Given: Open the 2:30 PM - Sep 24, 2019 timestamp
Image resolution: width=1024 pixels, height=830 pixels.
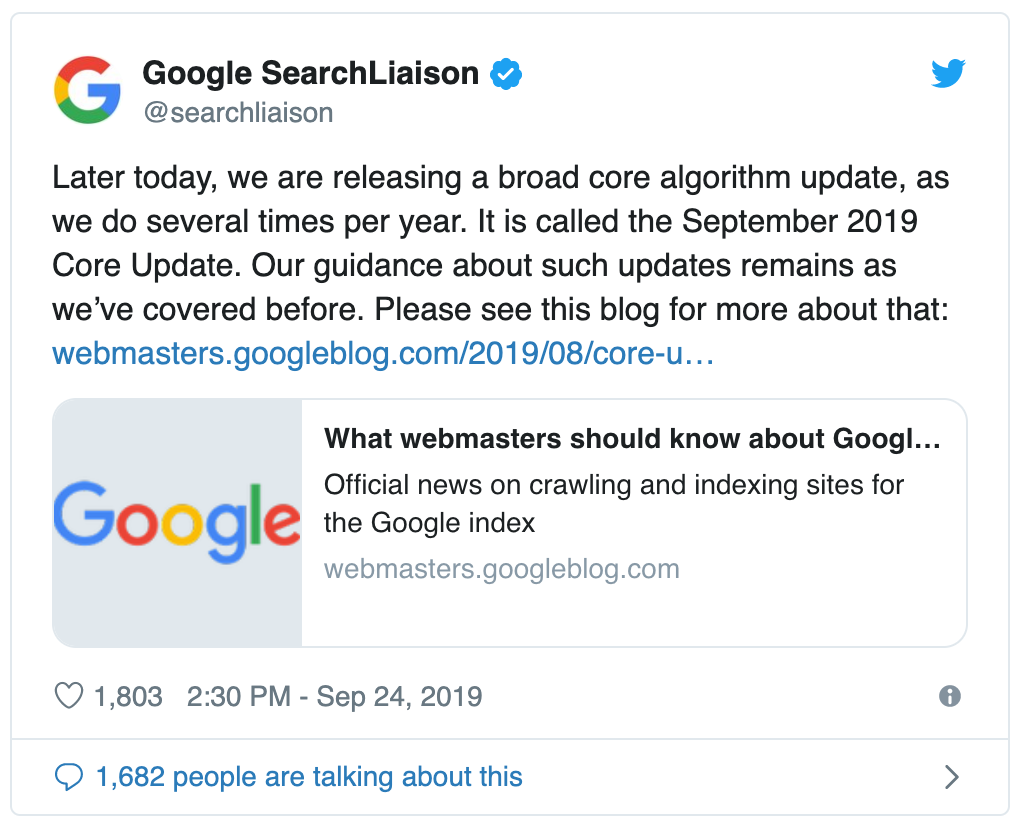Looking at the screenshot, I should (x=334, y=696).
